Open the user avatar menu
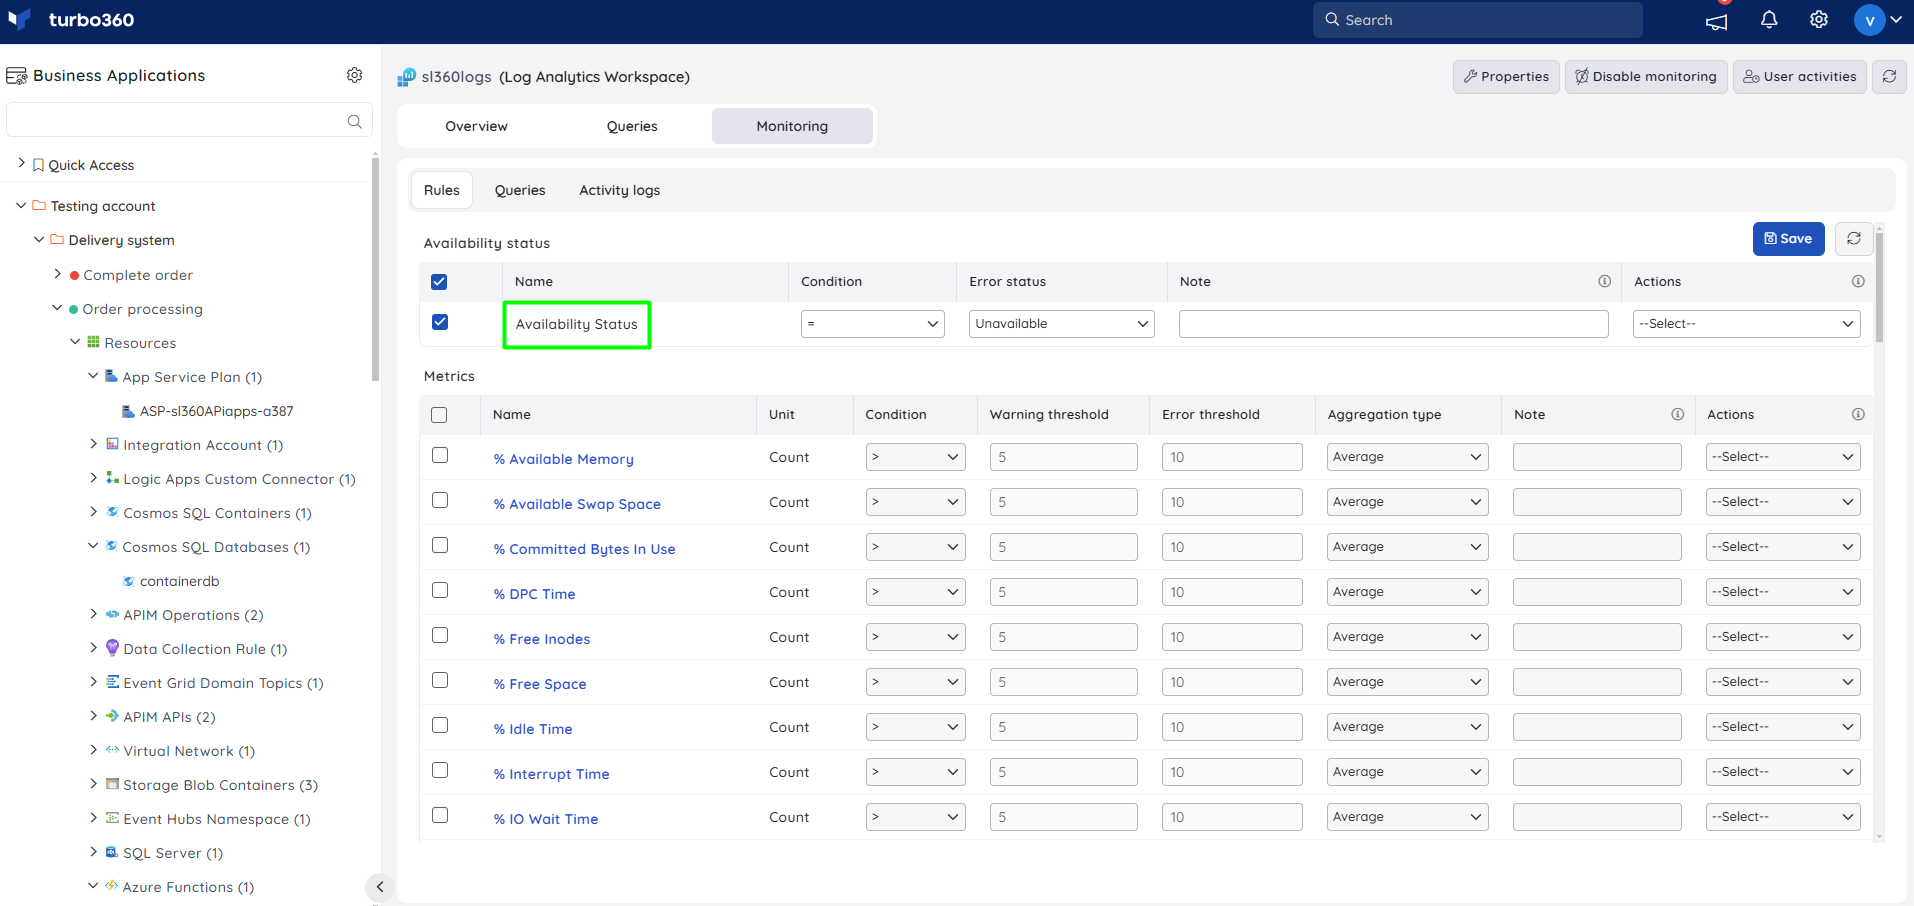 click(1878, 20)
